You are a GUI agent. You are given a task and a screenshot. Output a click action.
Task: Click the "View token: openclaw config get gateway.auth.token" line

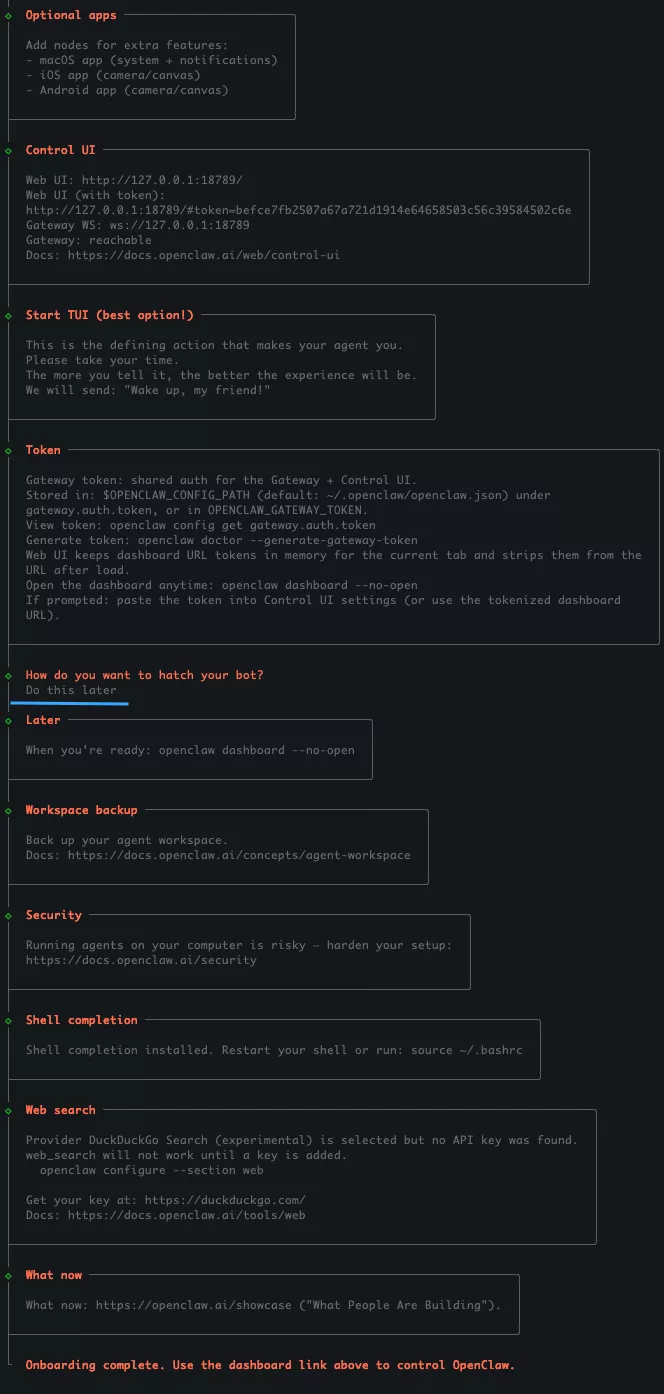(201, 525)
